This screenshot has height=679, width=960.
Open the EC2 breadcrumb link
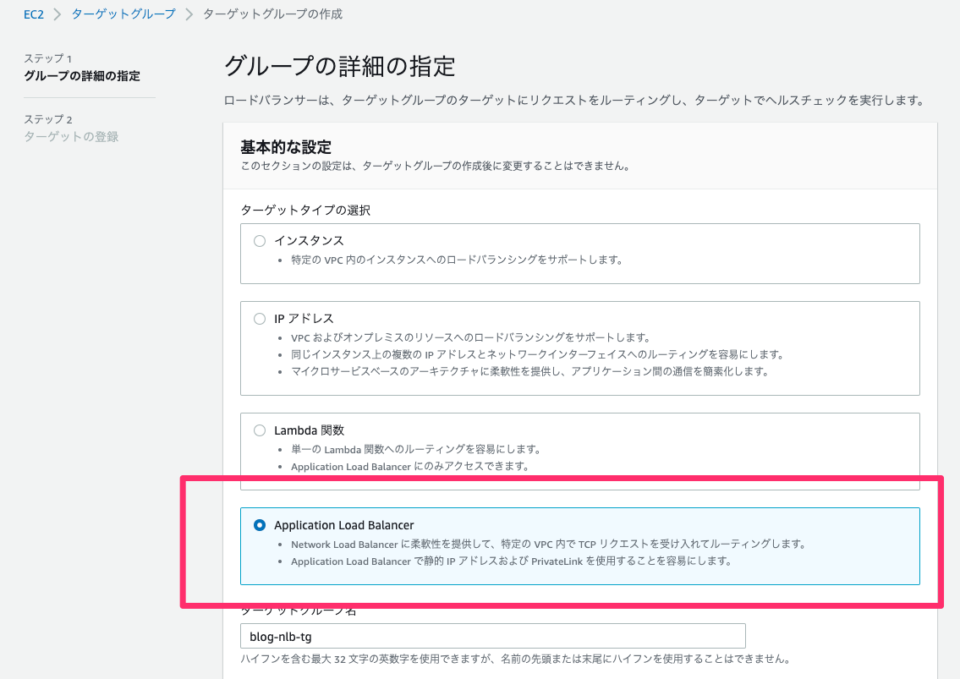[34, 14]
